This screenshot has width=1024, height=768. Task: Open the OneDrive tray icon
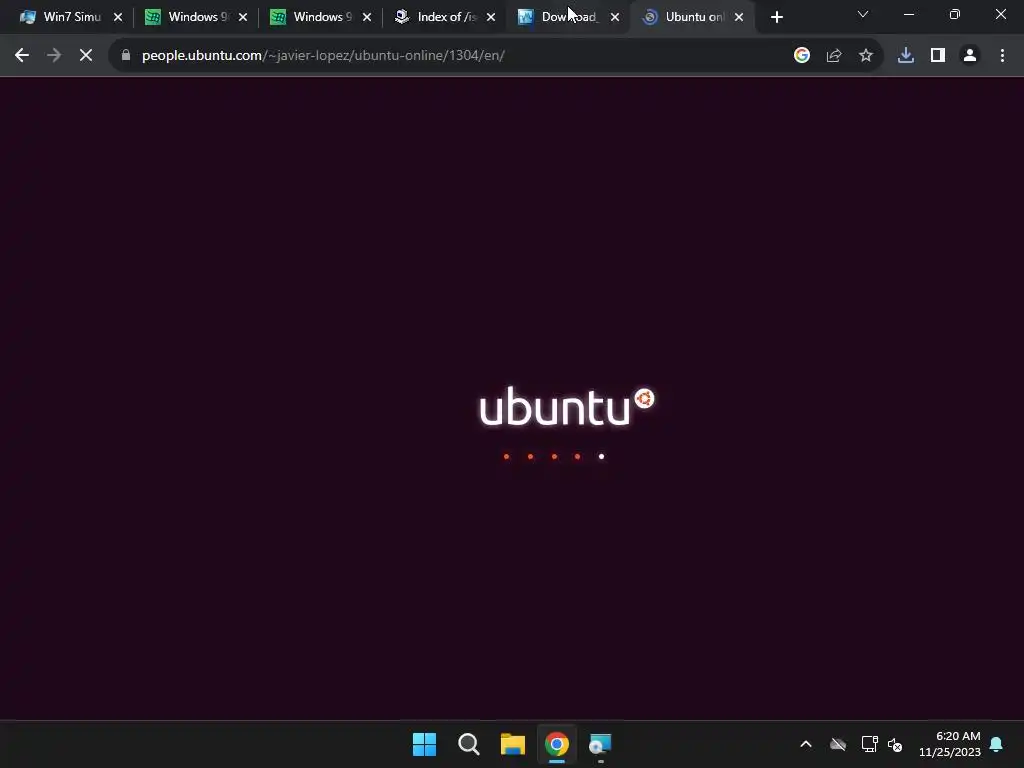[x=838, y=744]
